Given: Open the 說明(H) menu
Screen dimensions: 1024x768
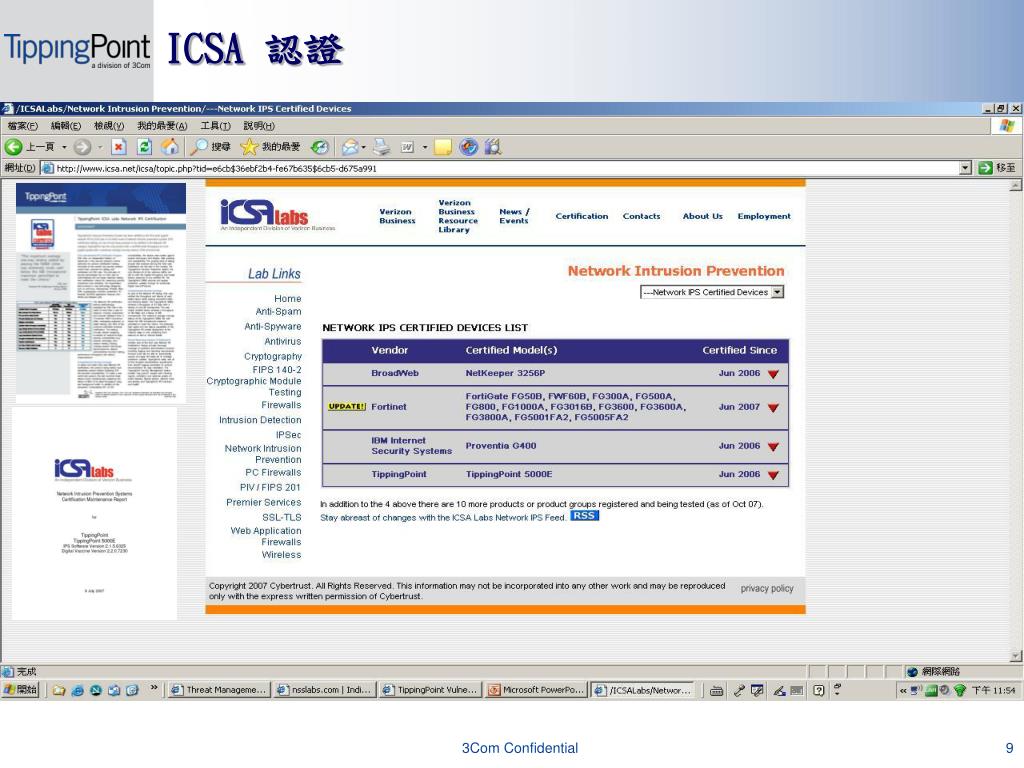Looking at the screenshot, I should click(259, 126).
